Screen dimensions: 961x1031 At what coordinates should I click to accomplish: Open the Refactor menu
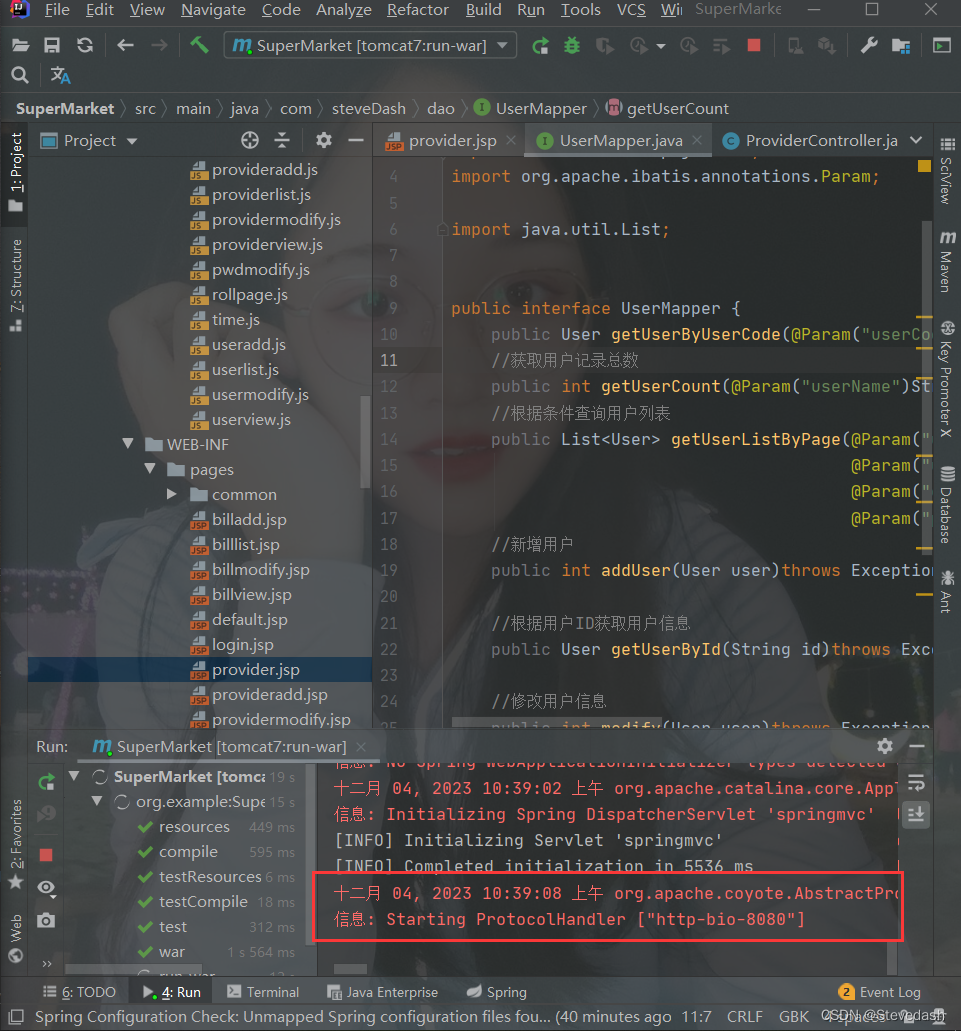pos(417,10)
